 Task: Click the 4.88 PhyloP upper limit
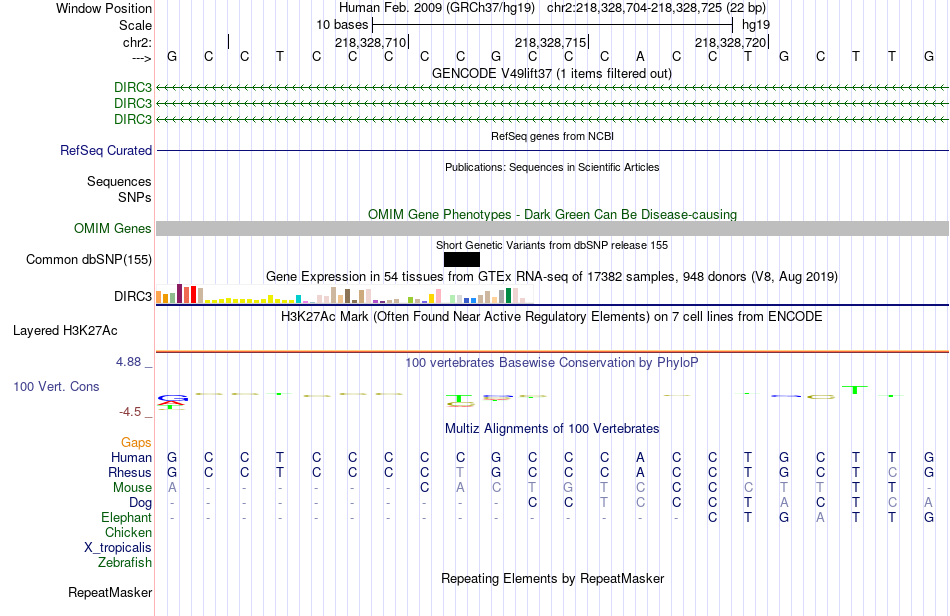coord(128,362)
